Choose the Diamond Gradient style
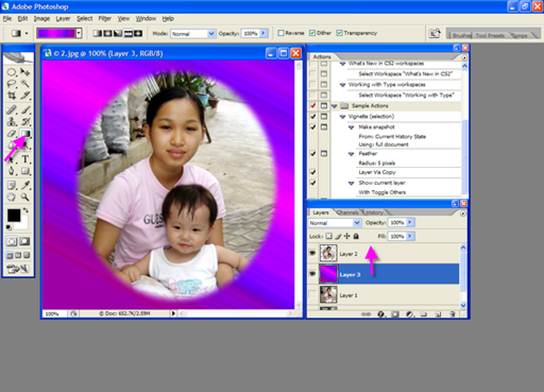The image size is (544, 392). coord(138,33)
